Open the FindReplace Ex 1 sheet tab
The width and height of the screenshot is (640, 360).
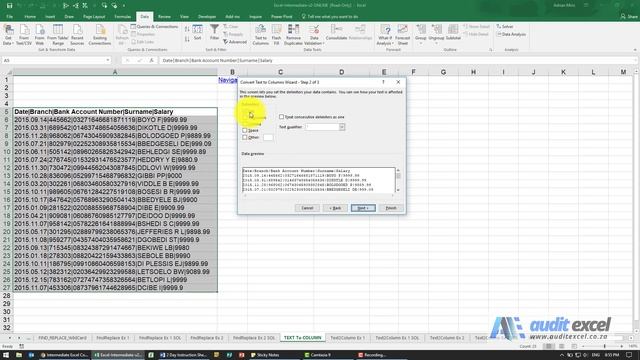pos(113,338)
